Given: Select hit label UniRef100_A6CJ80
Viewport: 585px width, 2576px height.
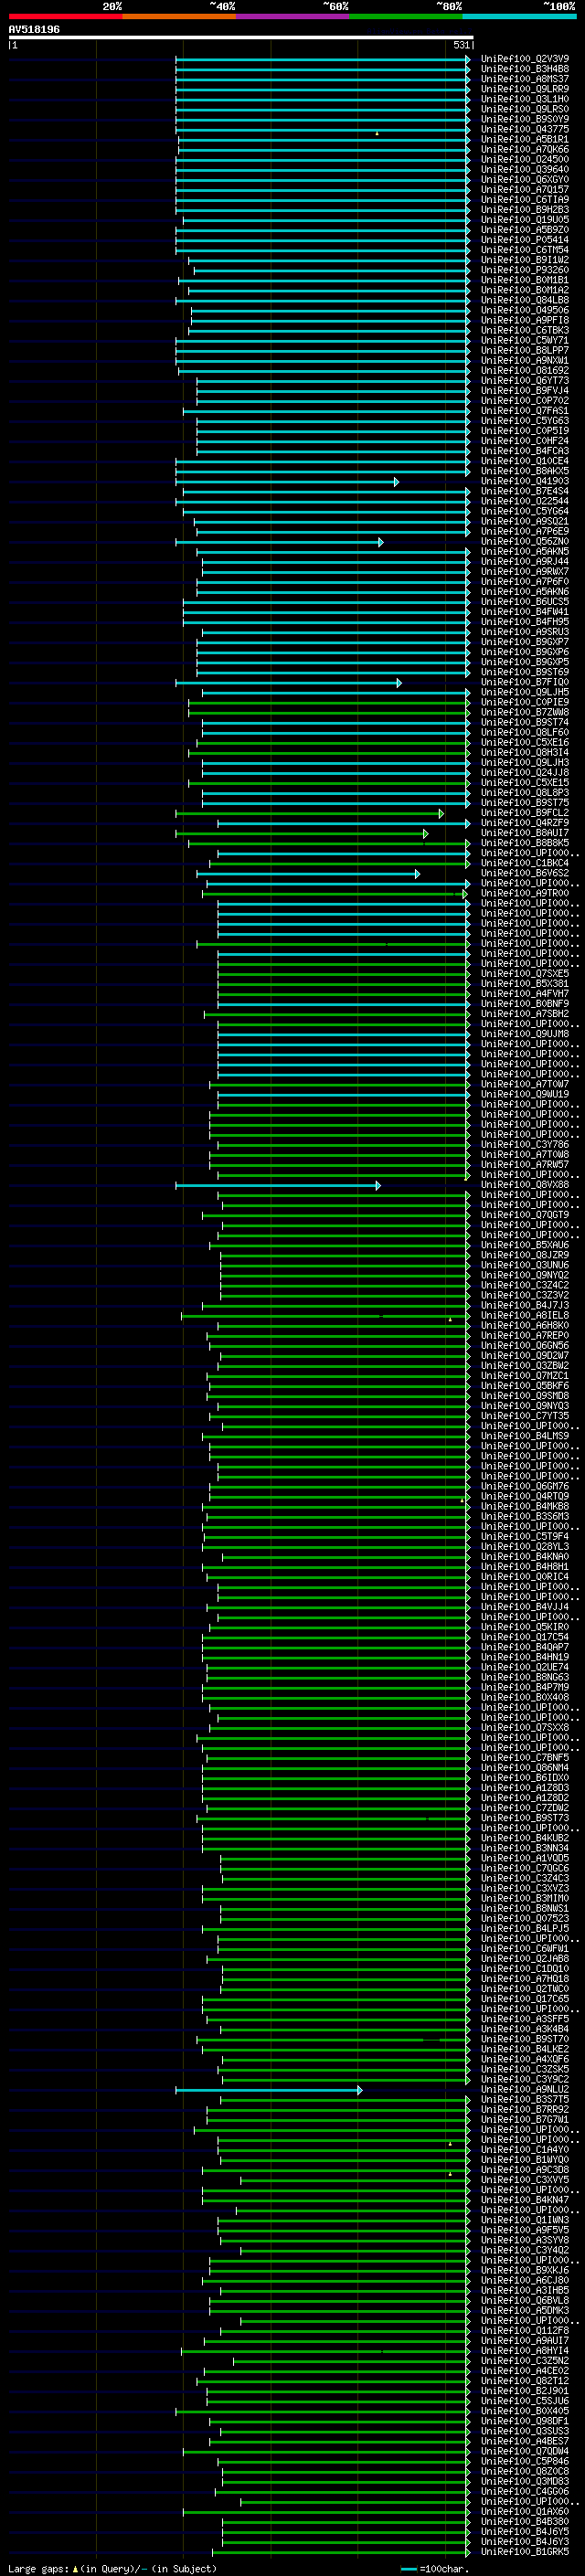Looking at the screenshot, I should tap(525, 2281).
